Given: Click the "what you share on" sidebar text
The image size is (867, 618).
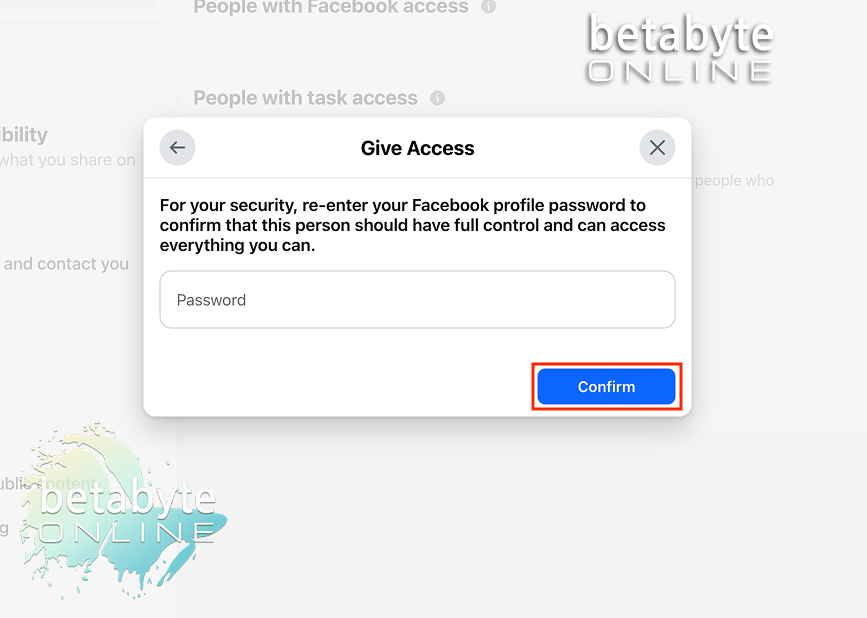Looking at the screenshot, I should pyautogui.click(x=67, y=160).
